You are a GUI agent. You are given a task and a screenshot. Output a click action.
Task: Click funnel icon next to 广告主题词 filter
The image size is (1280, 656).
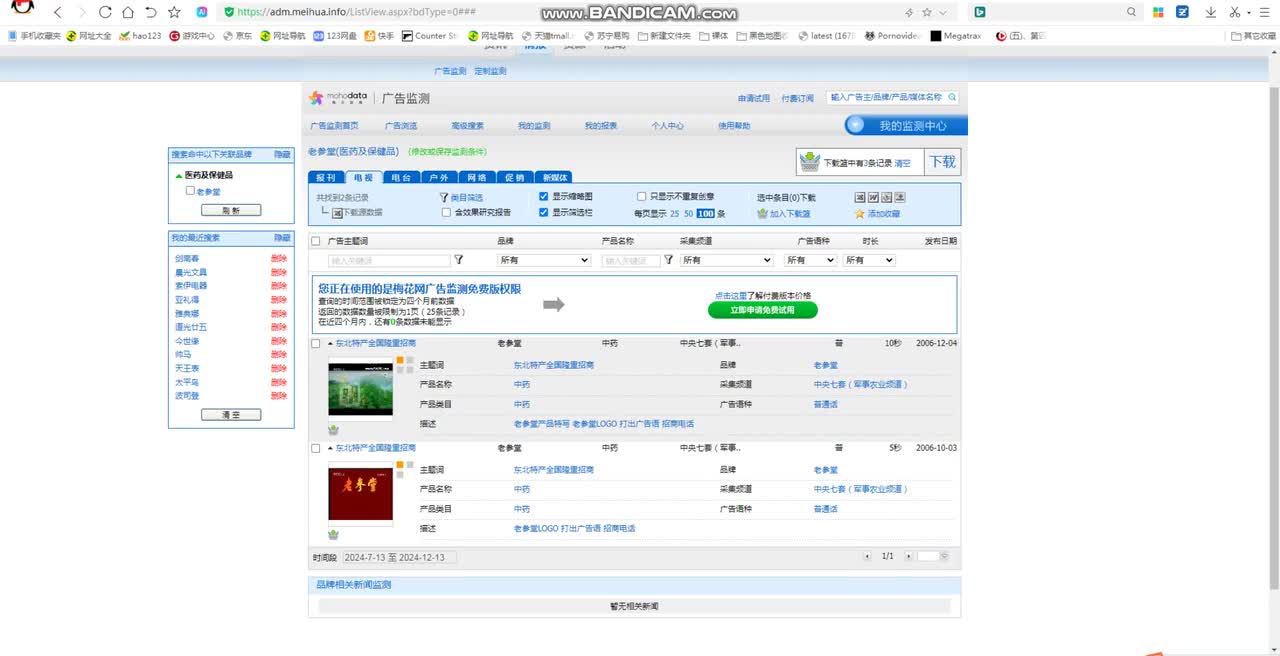point(459,260)
